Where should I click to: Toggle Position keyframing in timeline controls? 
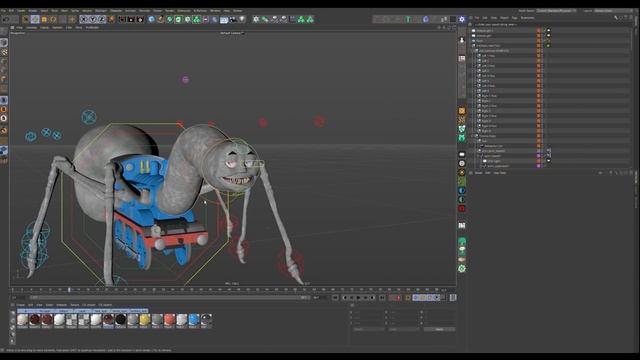point(415,298)
